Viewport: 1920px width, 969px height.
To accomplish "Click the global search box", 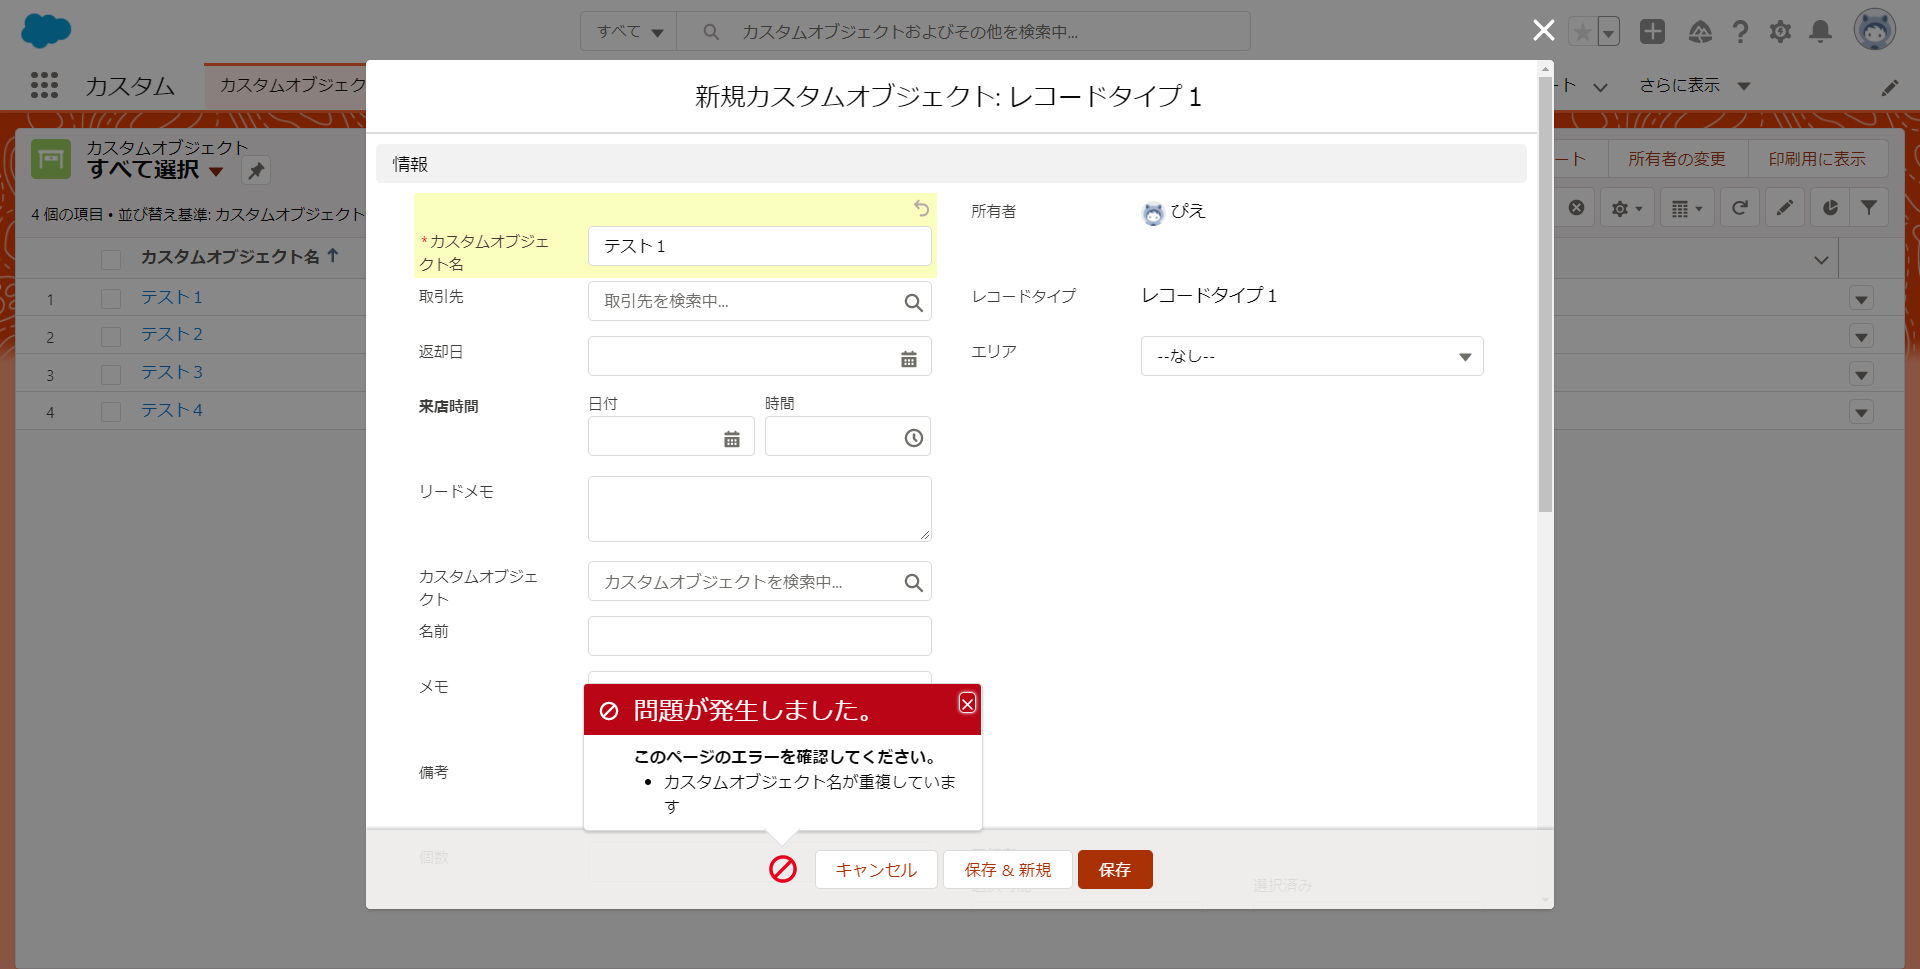I will click(x=964, y=31).
